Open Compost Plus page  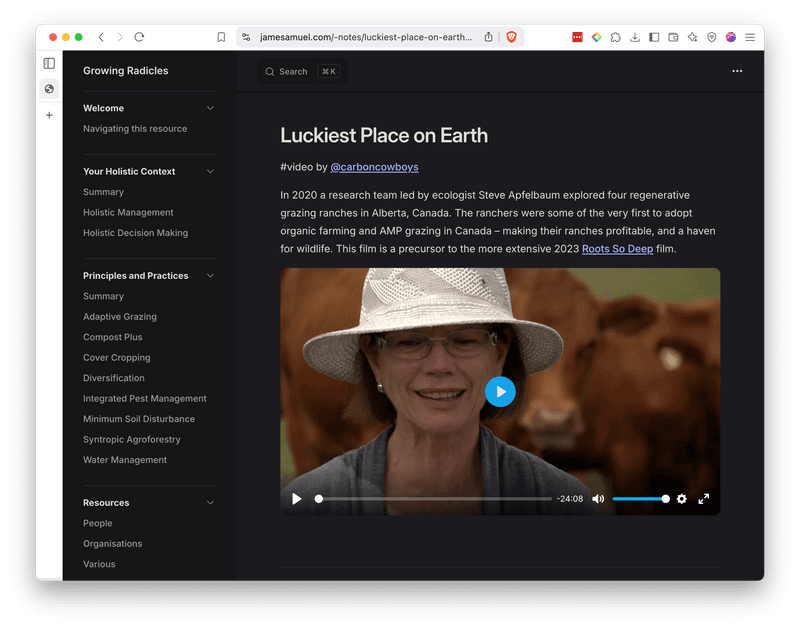click(x=113, y=337)
